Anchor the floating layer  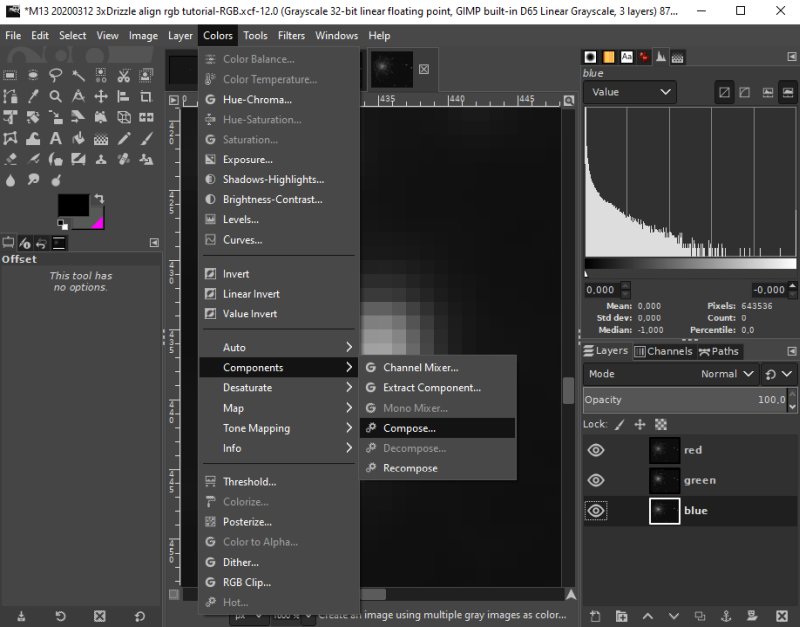726,616
